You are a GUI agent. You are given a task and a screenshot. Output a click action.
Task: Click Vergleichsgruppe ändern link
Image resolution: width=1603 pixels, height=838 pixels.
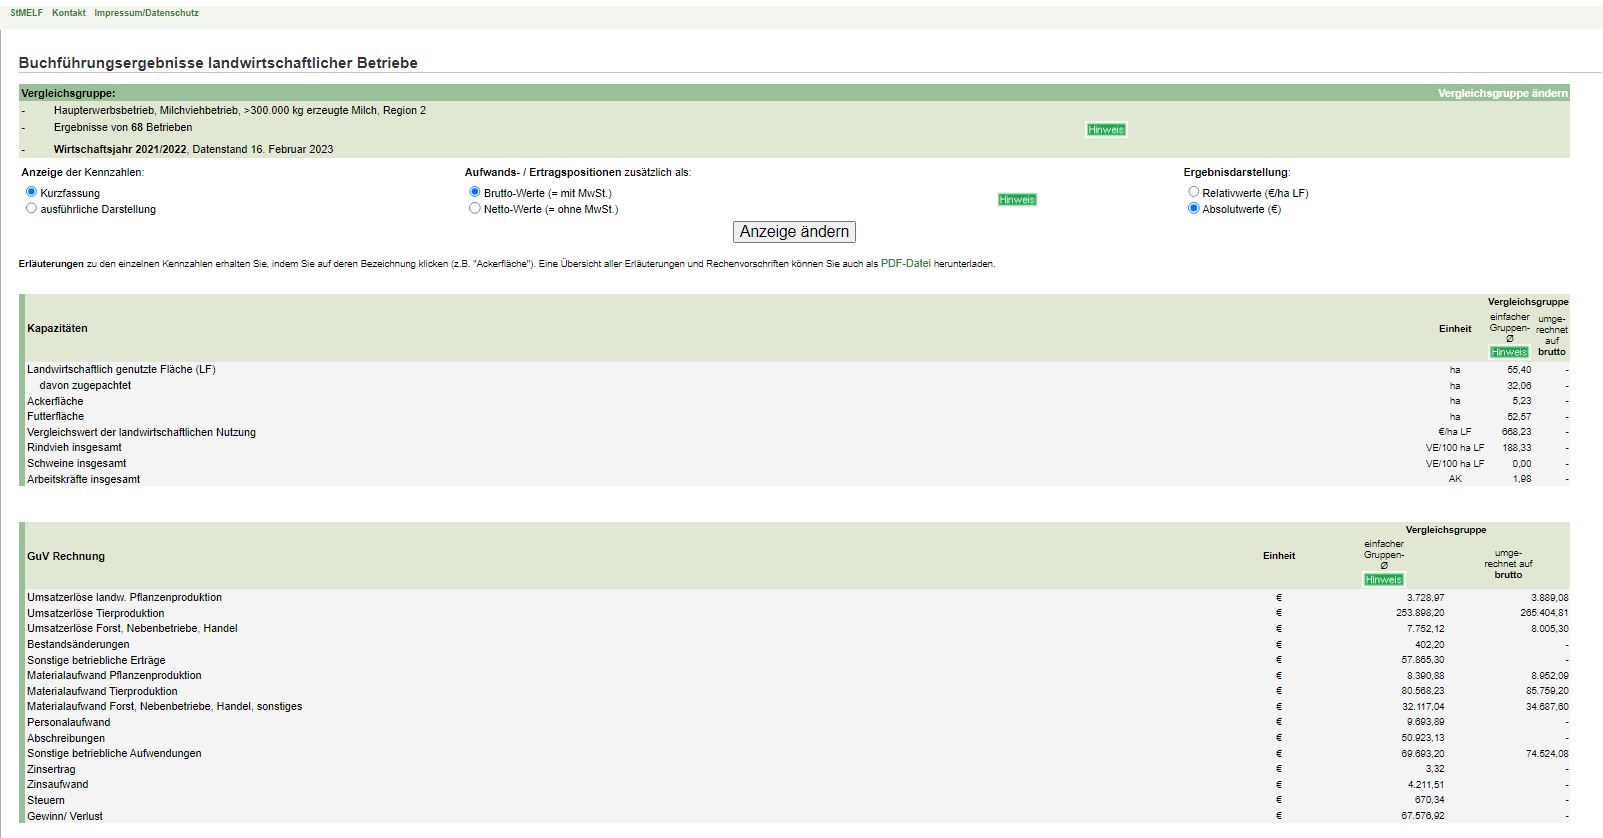(x=1502, y=93)
